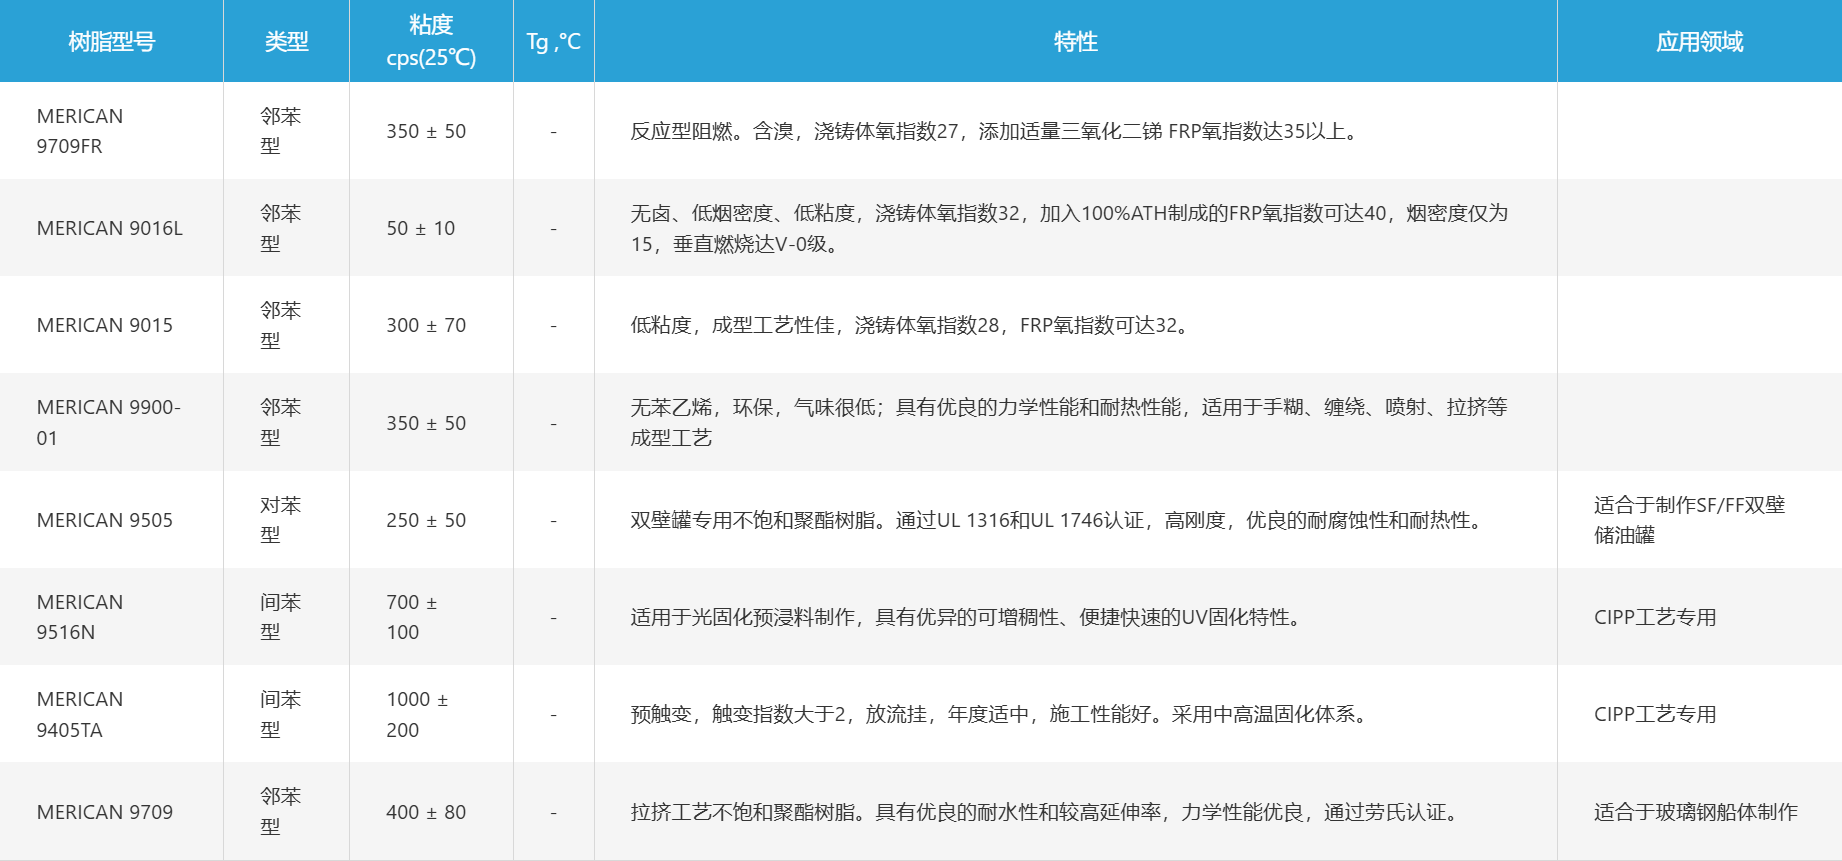
Task: Open the MERICAN 9015 resin entry
Action: (x=105, y=325)
